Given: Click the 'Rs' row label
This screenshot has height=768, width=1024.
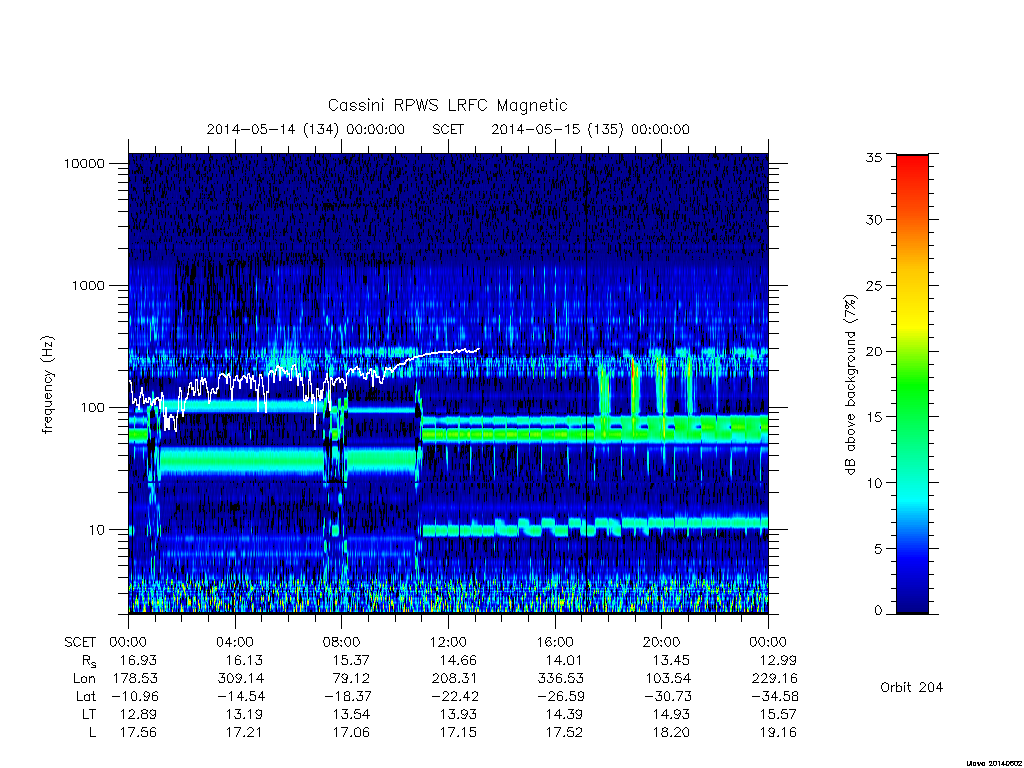Looking at the screenshot, I should click(x=89, y=662).
